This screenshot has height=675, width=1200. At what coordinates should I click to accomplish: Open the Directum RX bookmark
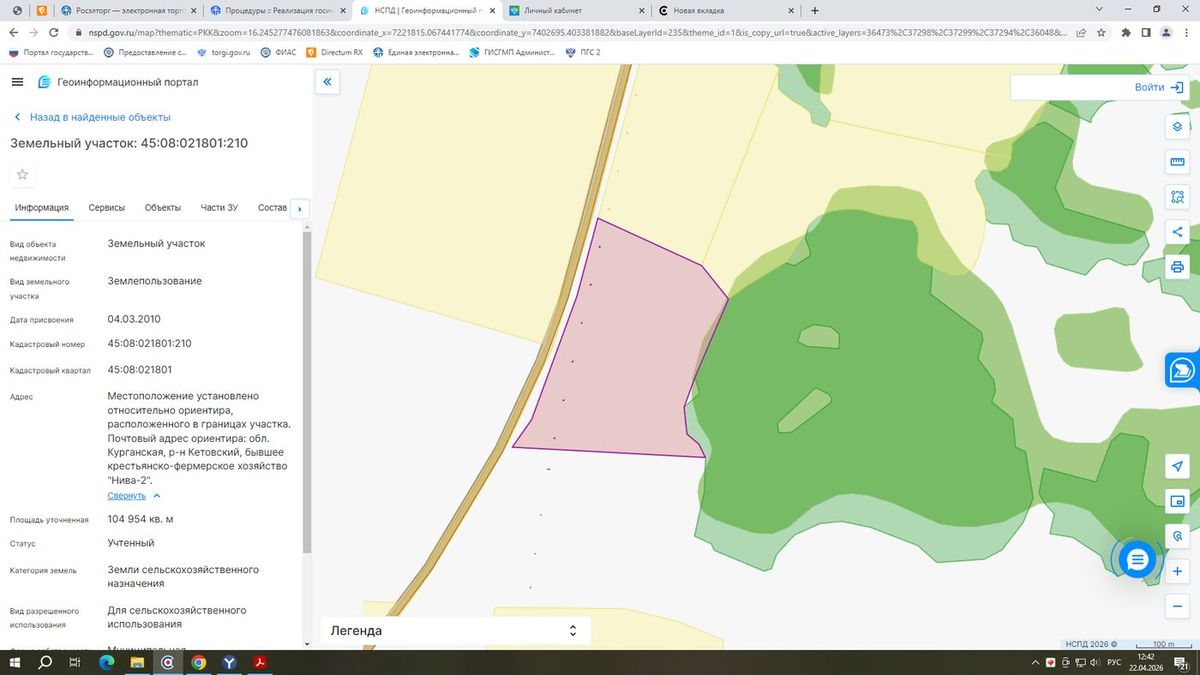(x=335, y=52)
